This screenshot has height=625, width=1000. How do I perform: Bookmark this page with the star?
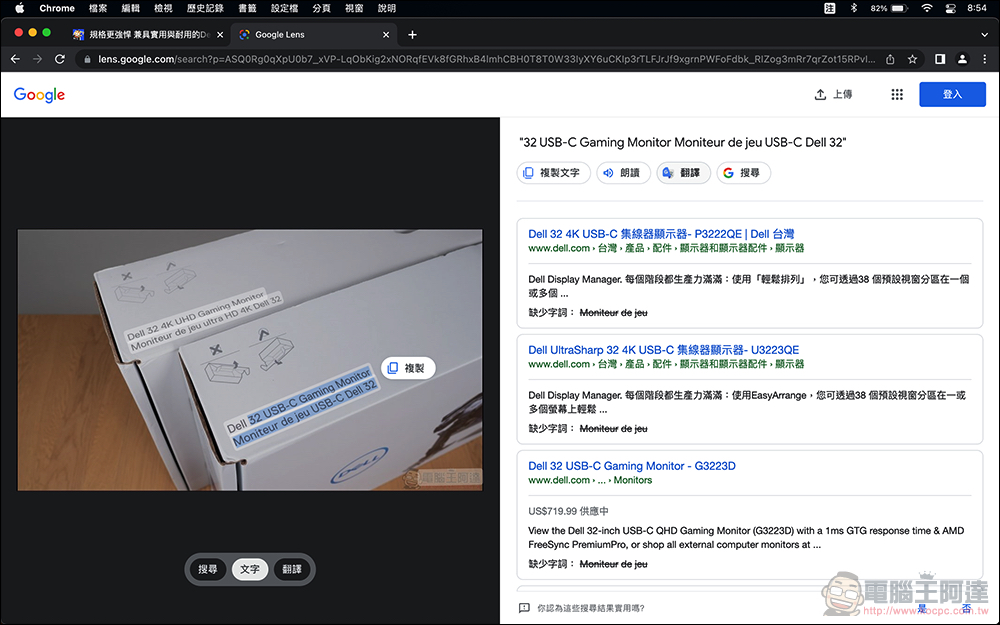pos(913,59)
